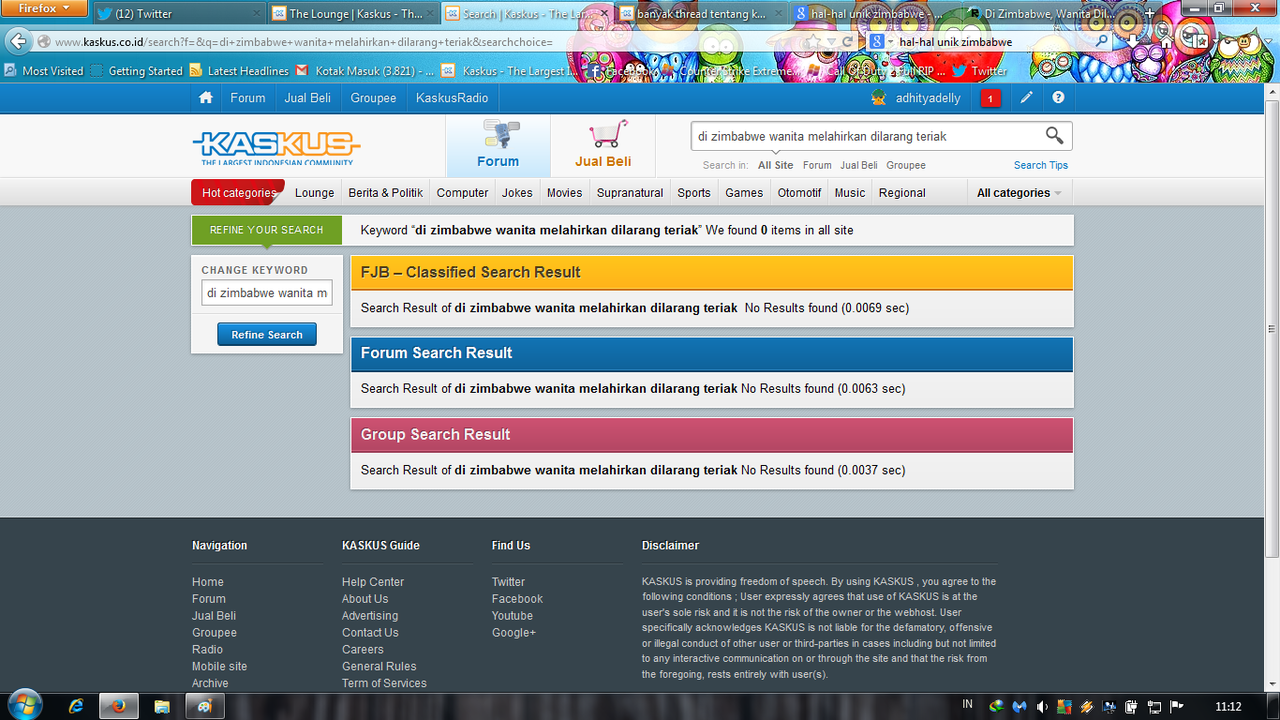Click the adhityadelly user avatar icon
This screenshot has height=720, width=1280.
coord(878,98)
